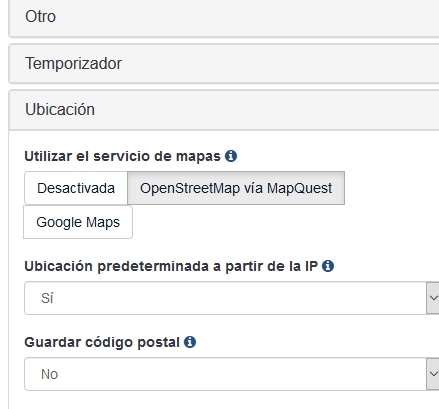Collapse the Ubicación settings panel

pyautogui.click(x=224, y=110)
